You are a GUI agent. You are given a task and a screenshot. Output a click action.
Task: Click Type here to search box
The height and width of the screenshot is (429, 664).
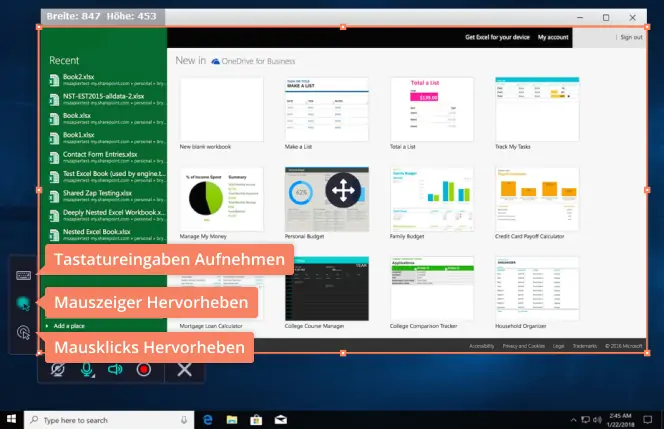pyautogui.click(x=109, y=420)
